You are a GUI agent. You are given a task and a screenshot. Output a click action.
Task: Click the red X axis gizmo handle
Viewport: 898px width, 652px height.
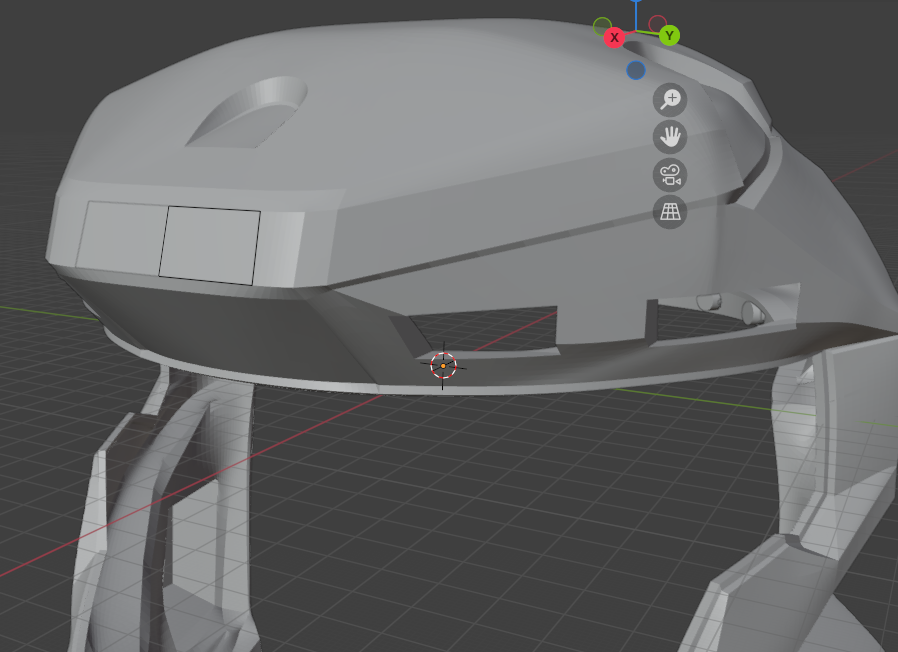(615, 38)
